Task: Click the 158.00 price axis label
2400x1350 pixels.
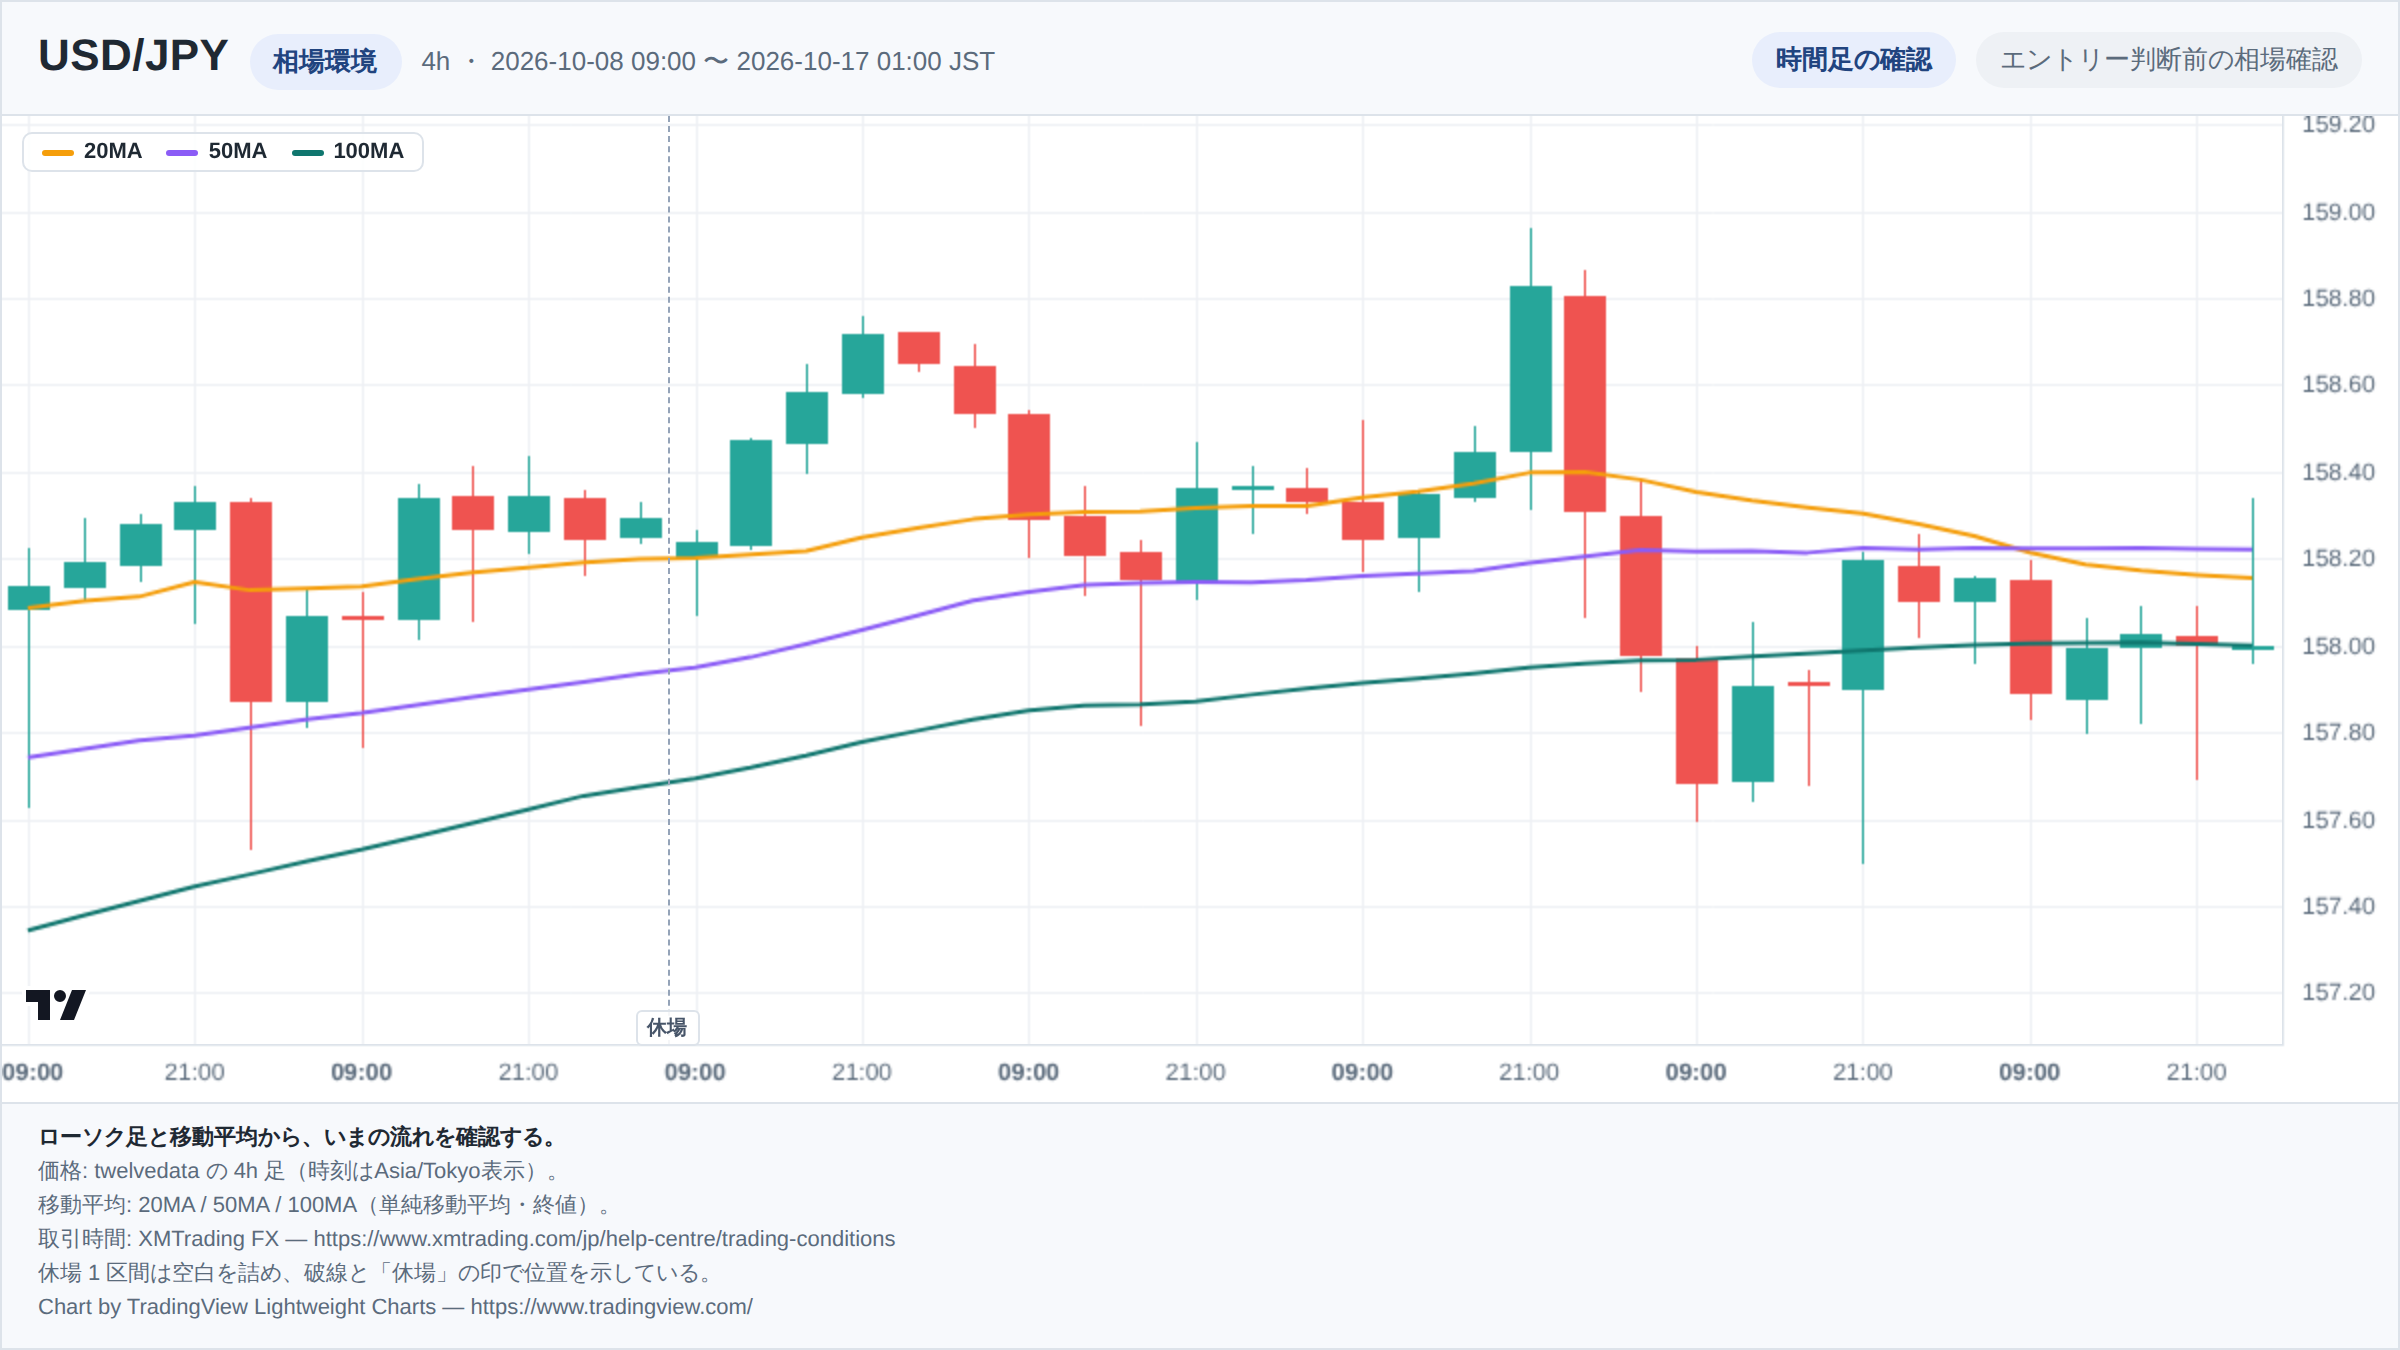Action: [x=2338, y=646]
